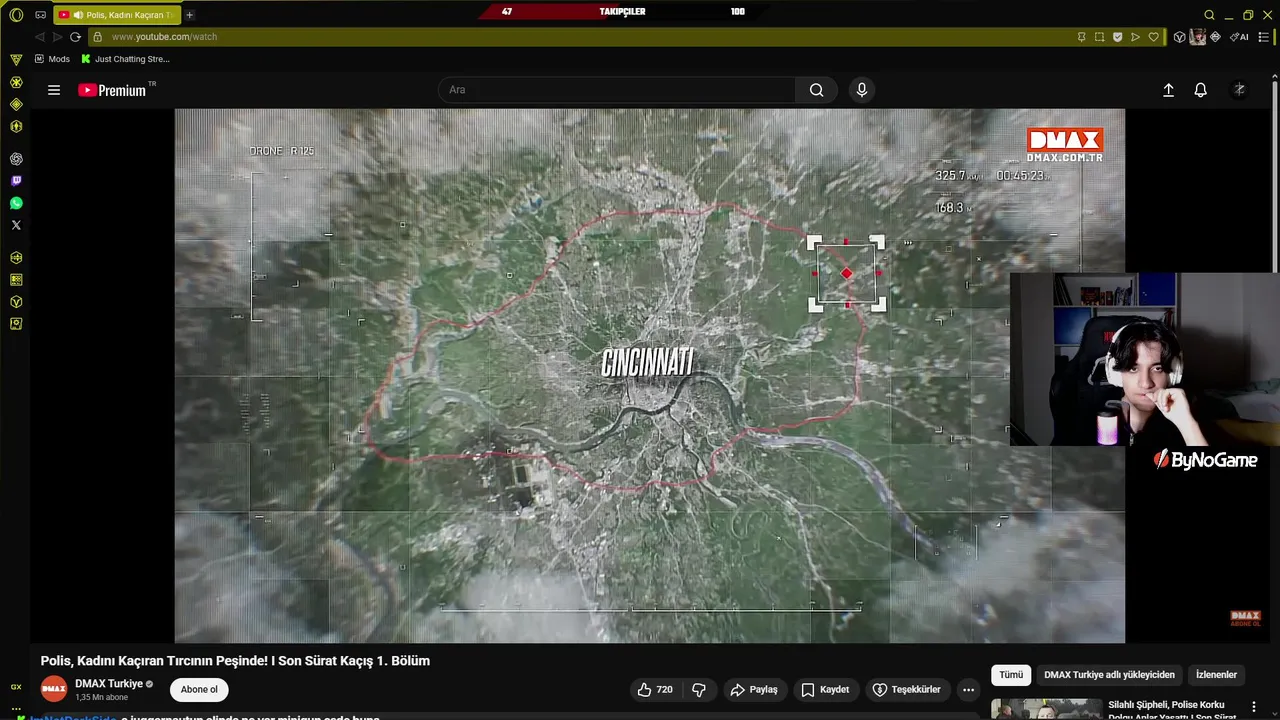Subscribe with the Abone ol button

click(199, 690)
